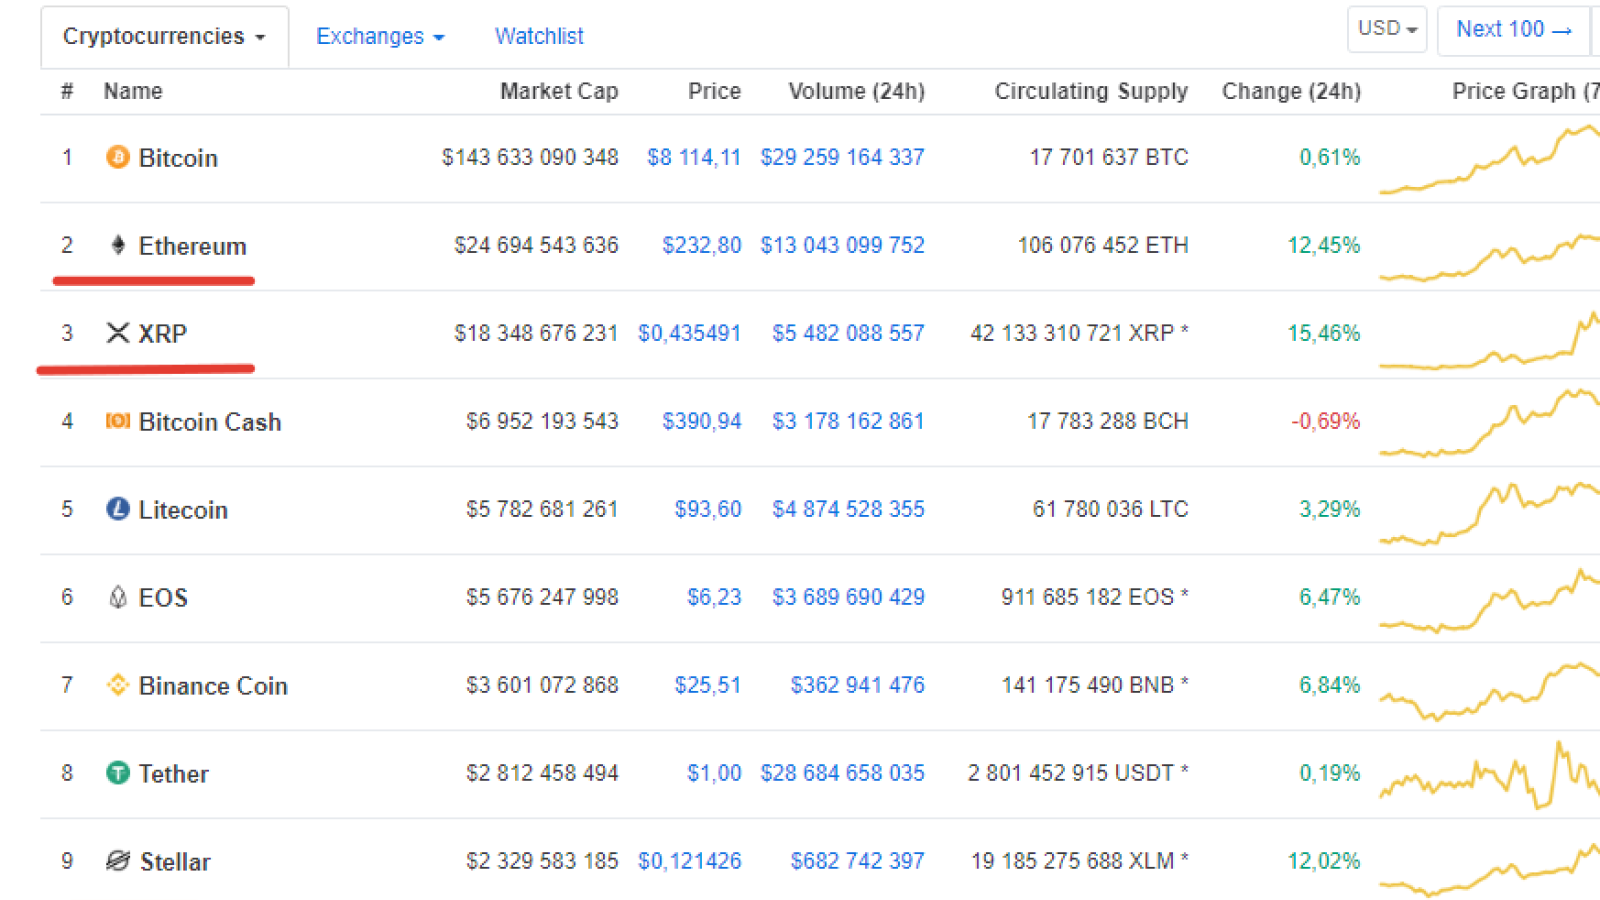This screenshot has width=1600, height=900.
Task: Click Binance Coin price $25,51
Action: pyautogui.click(x=708, y=685)
